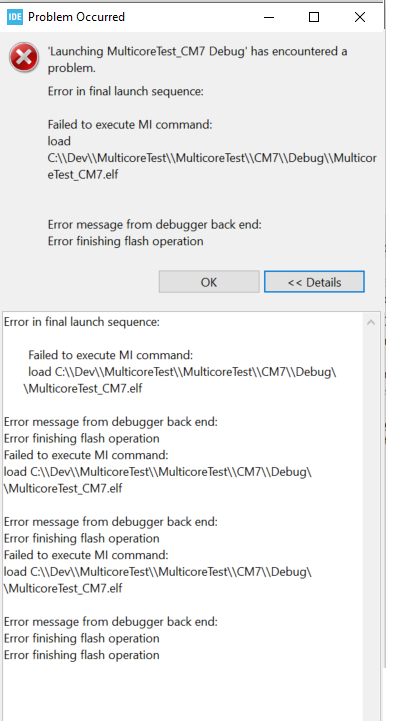Viewport: 396px width, 721px height.
Task: Click 'Error in final launch sequence:' in the details pane
Action: pos(82,322)
